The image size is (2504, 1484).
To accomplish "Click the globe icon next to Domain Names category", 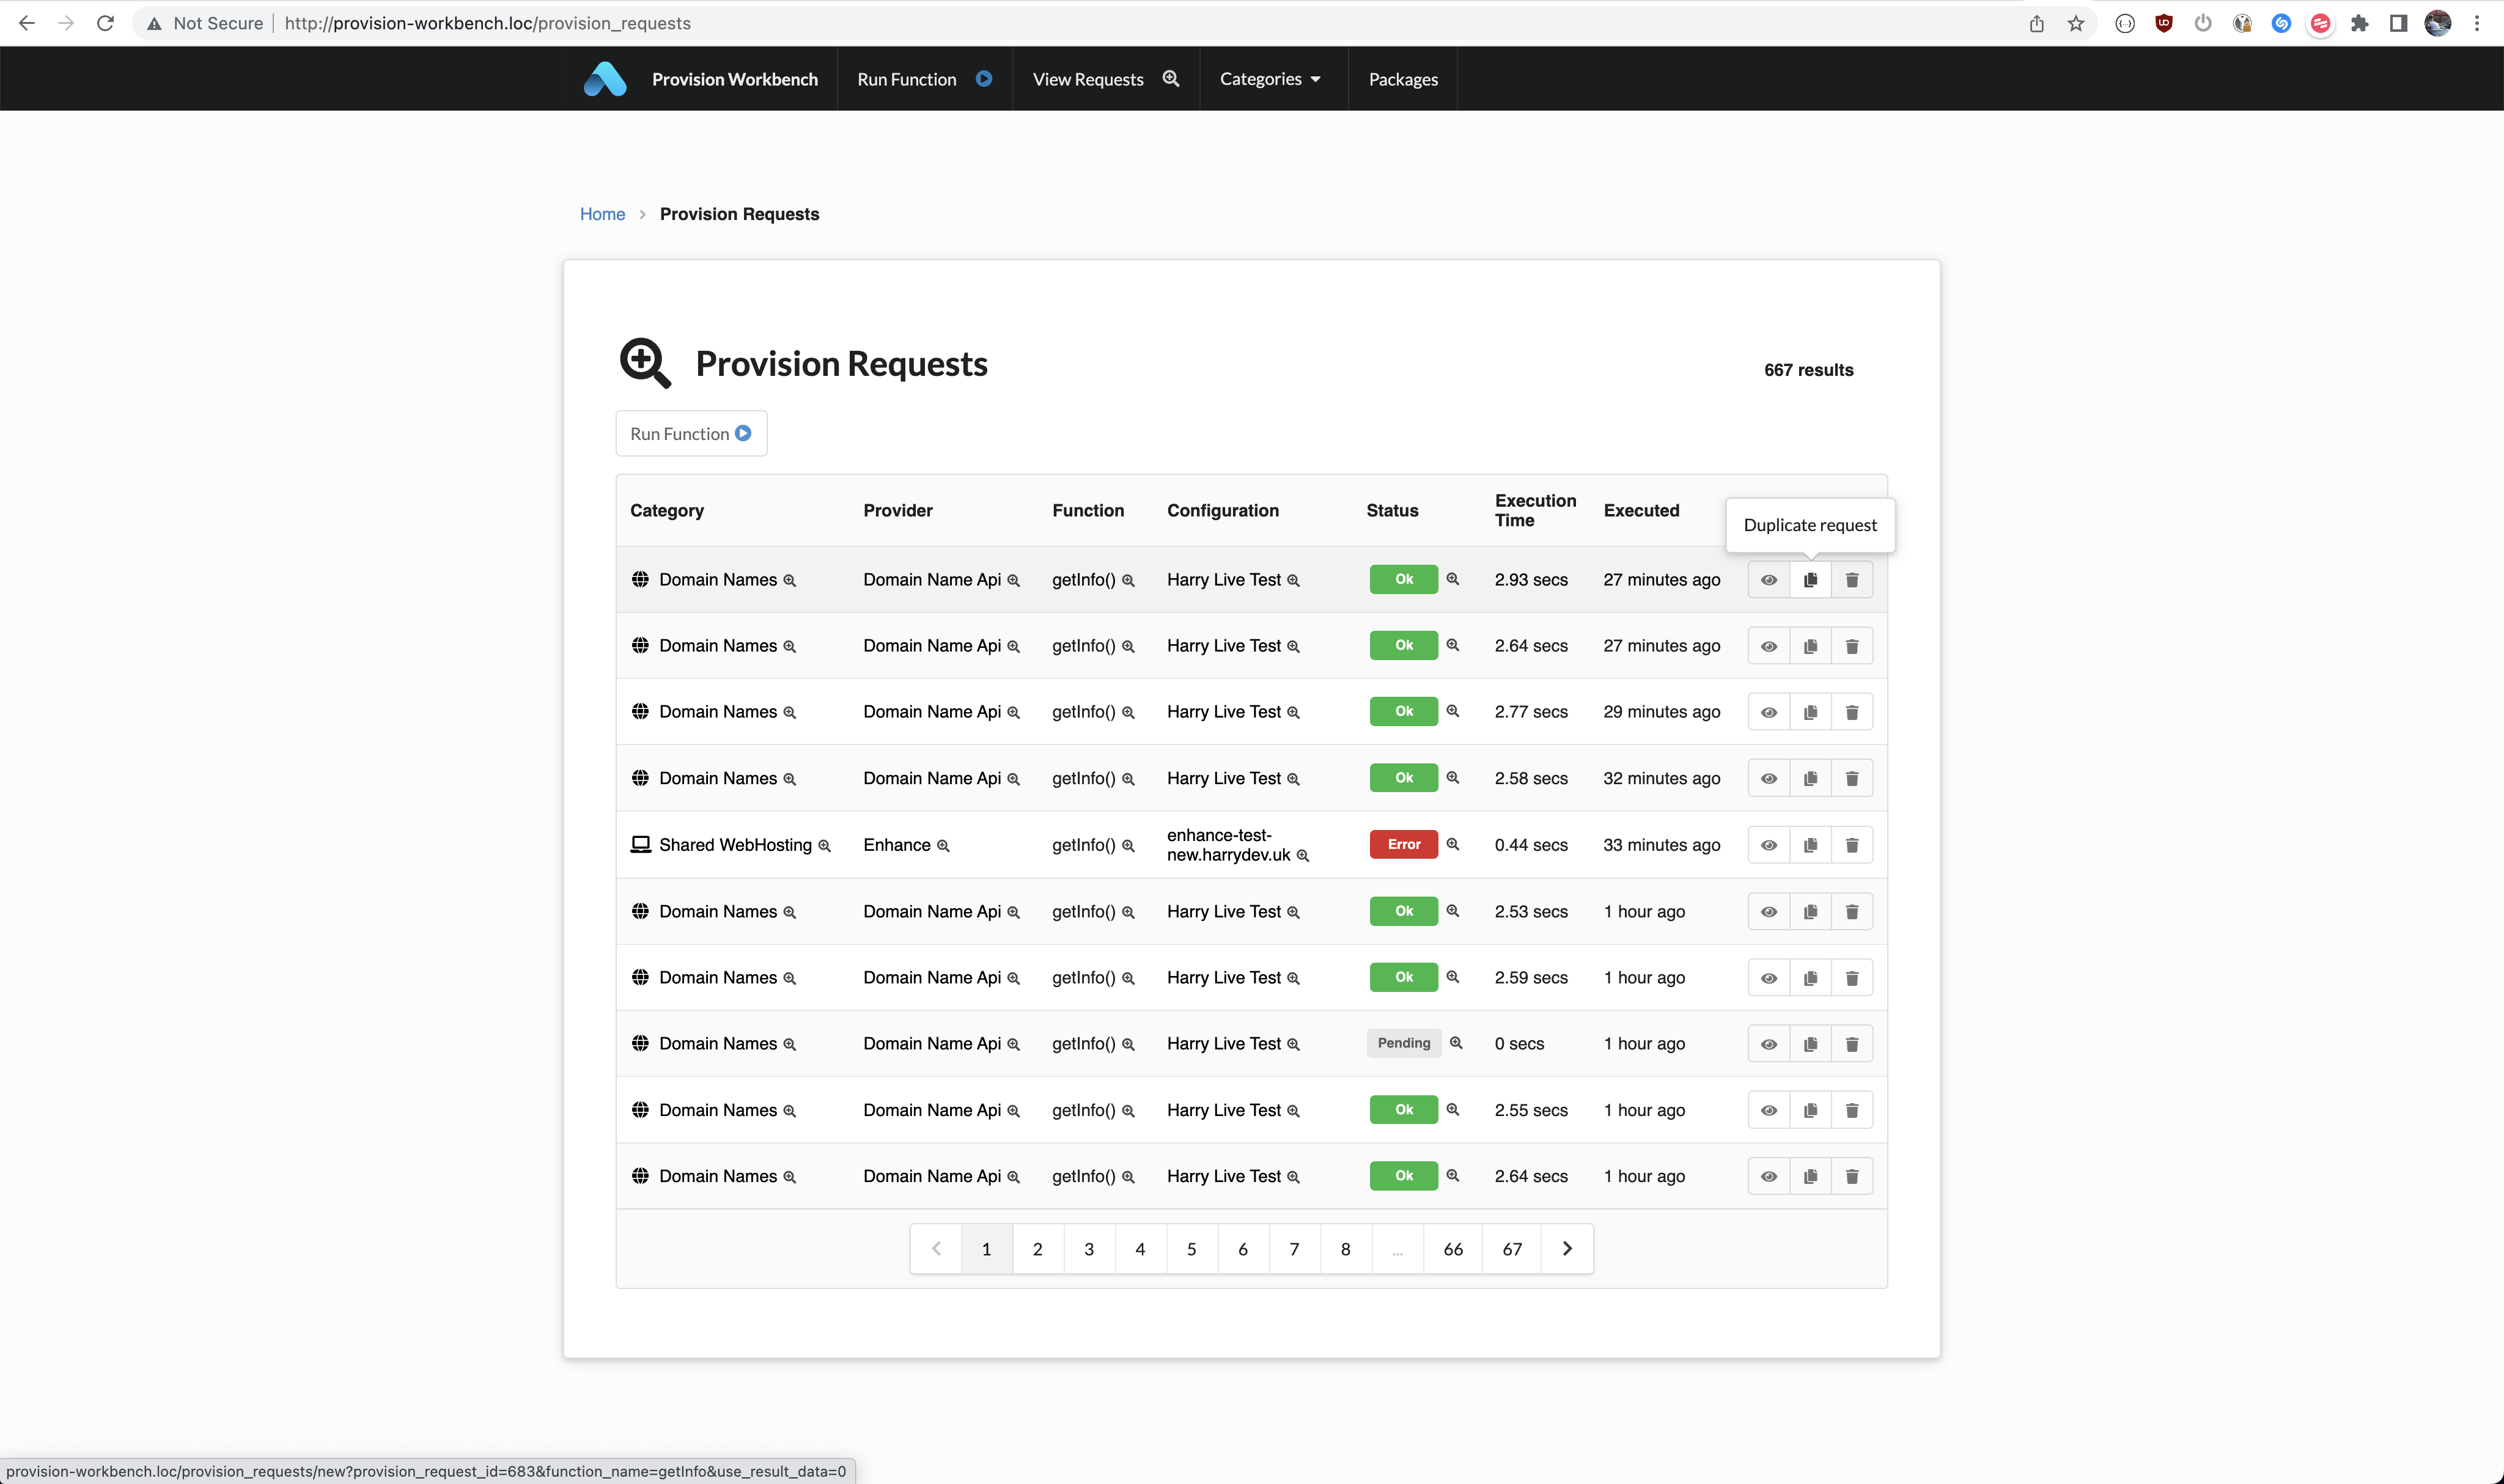I will pos(639,579).
